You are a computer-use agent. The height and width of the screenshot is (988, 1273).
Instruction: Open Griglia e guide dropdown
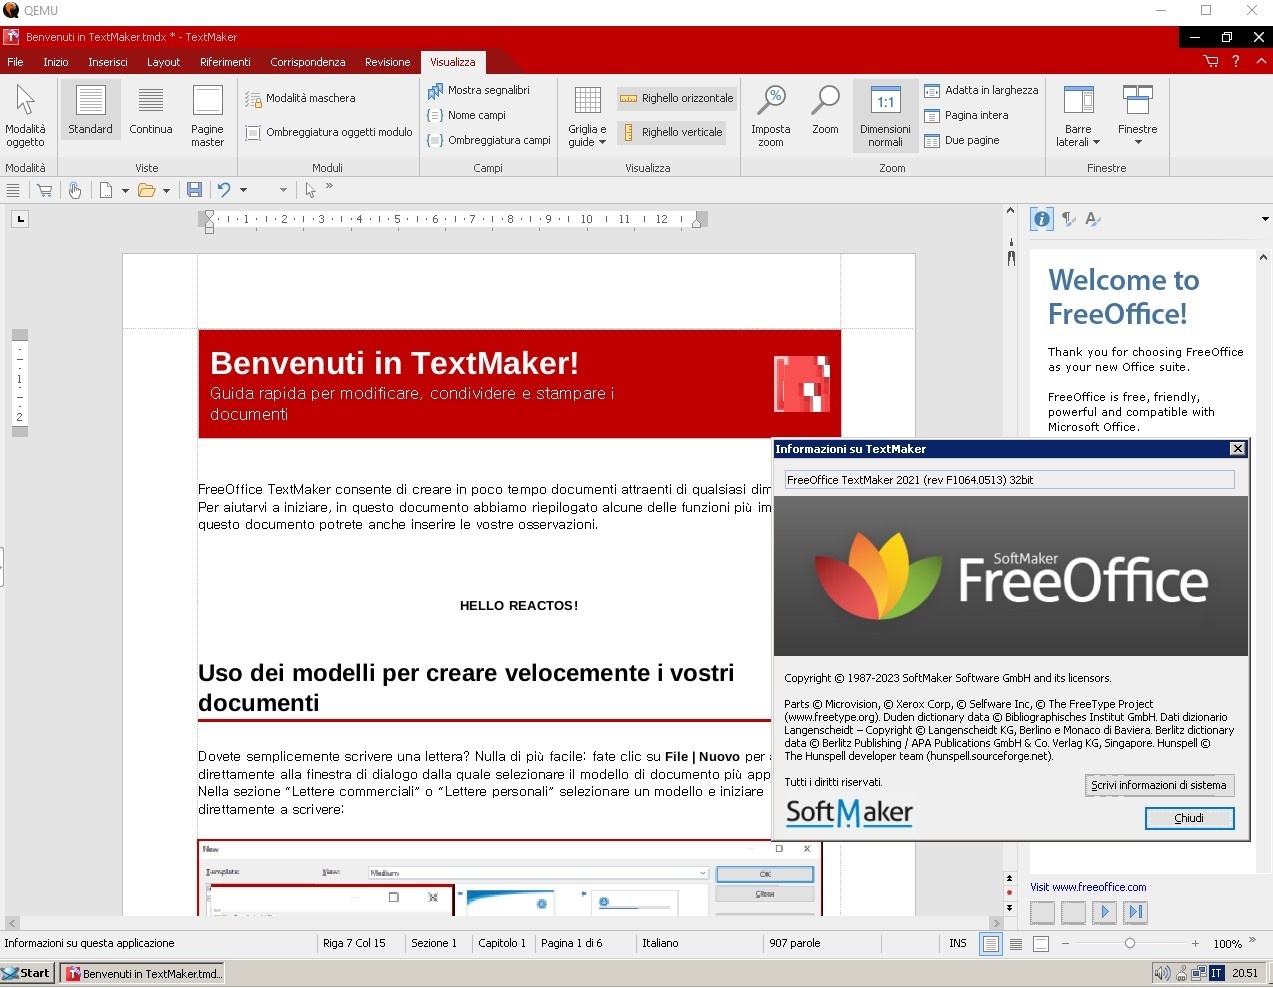(x=587, y=116)
